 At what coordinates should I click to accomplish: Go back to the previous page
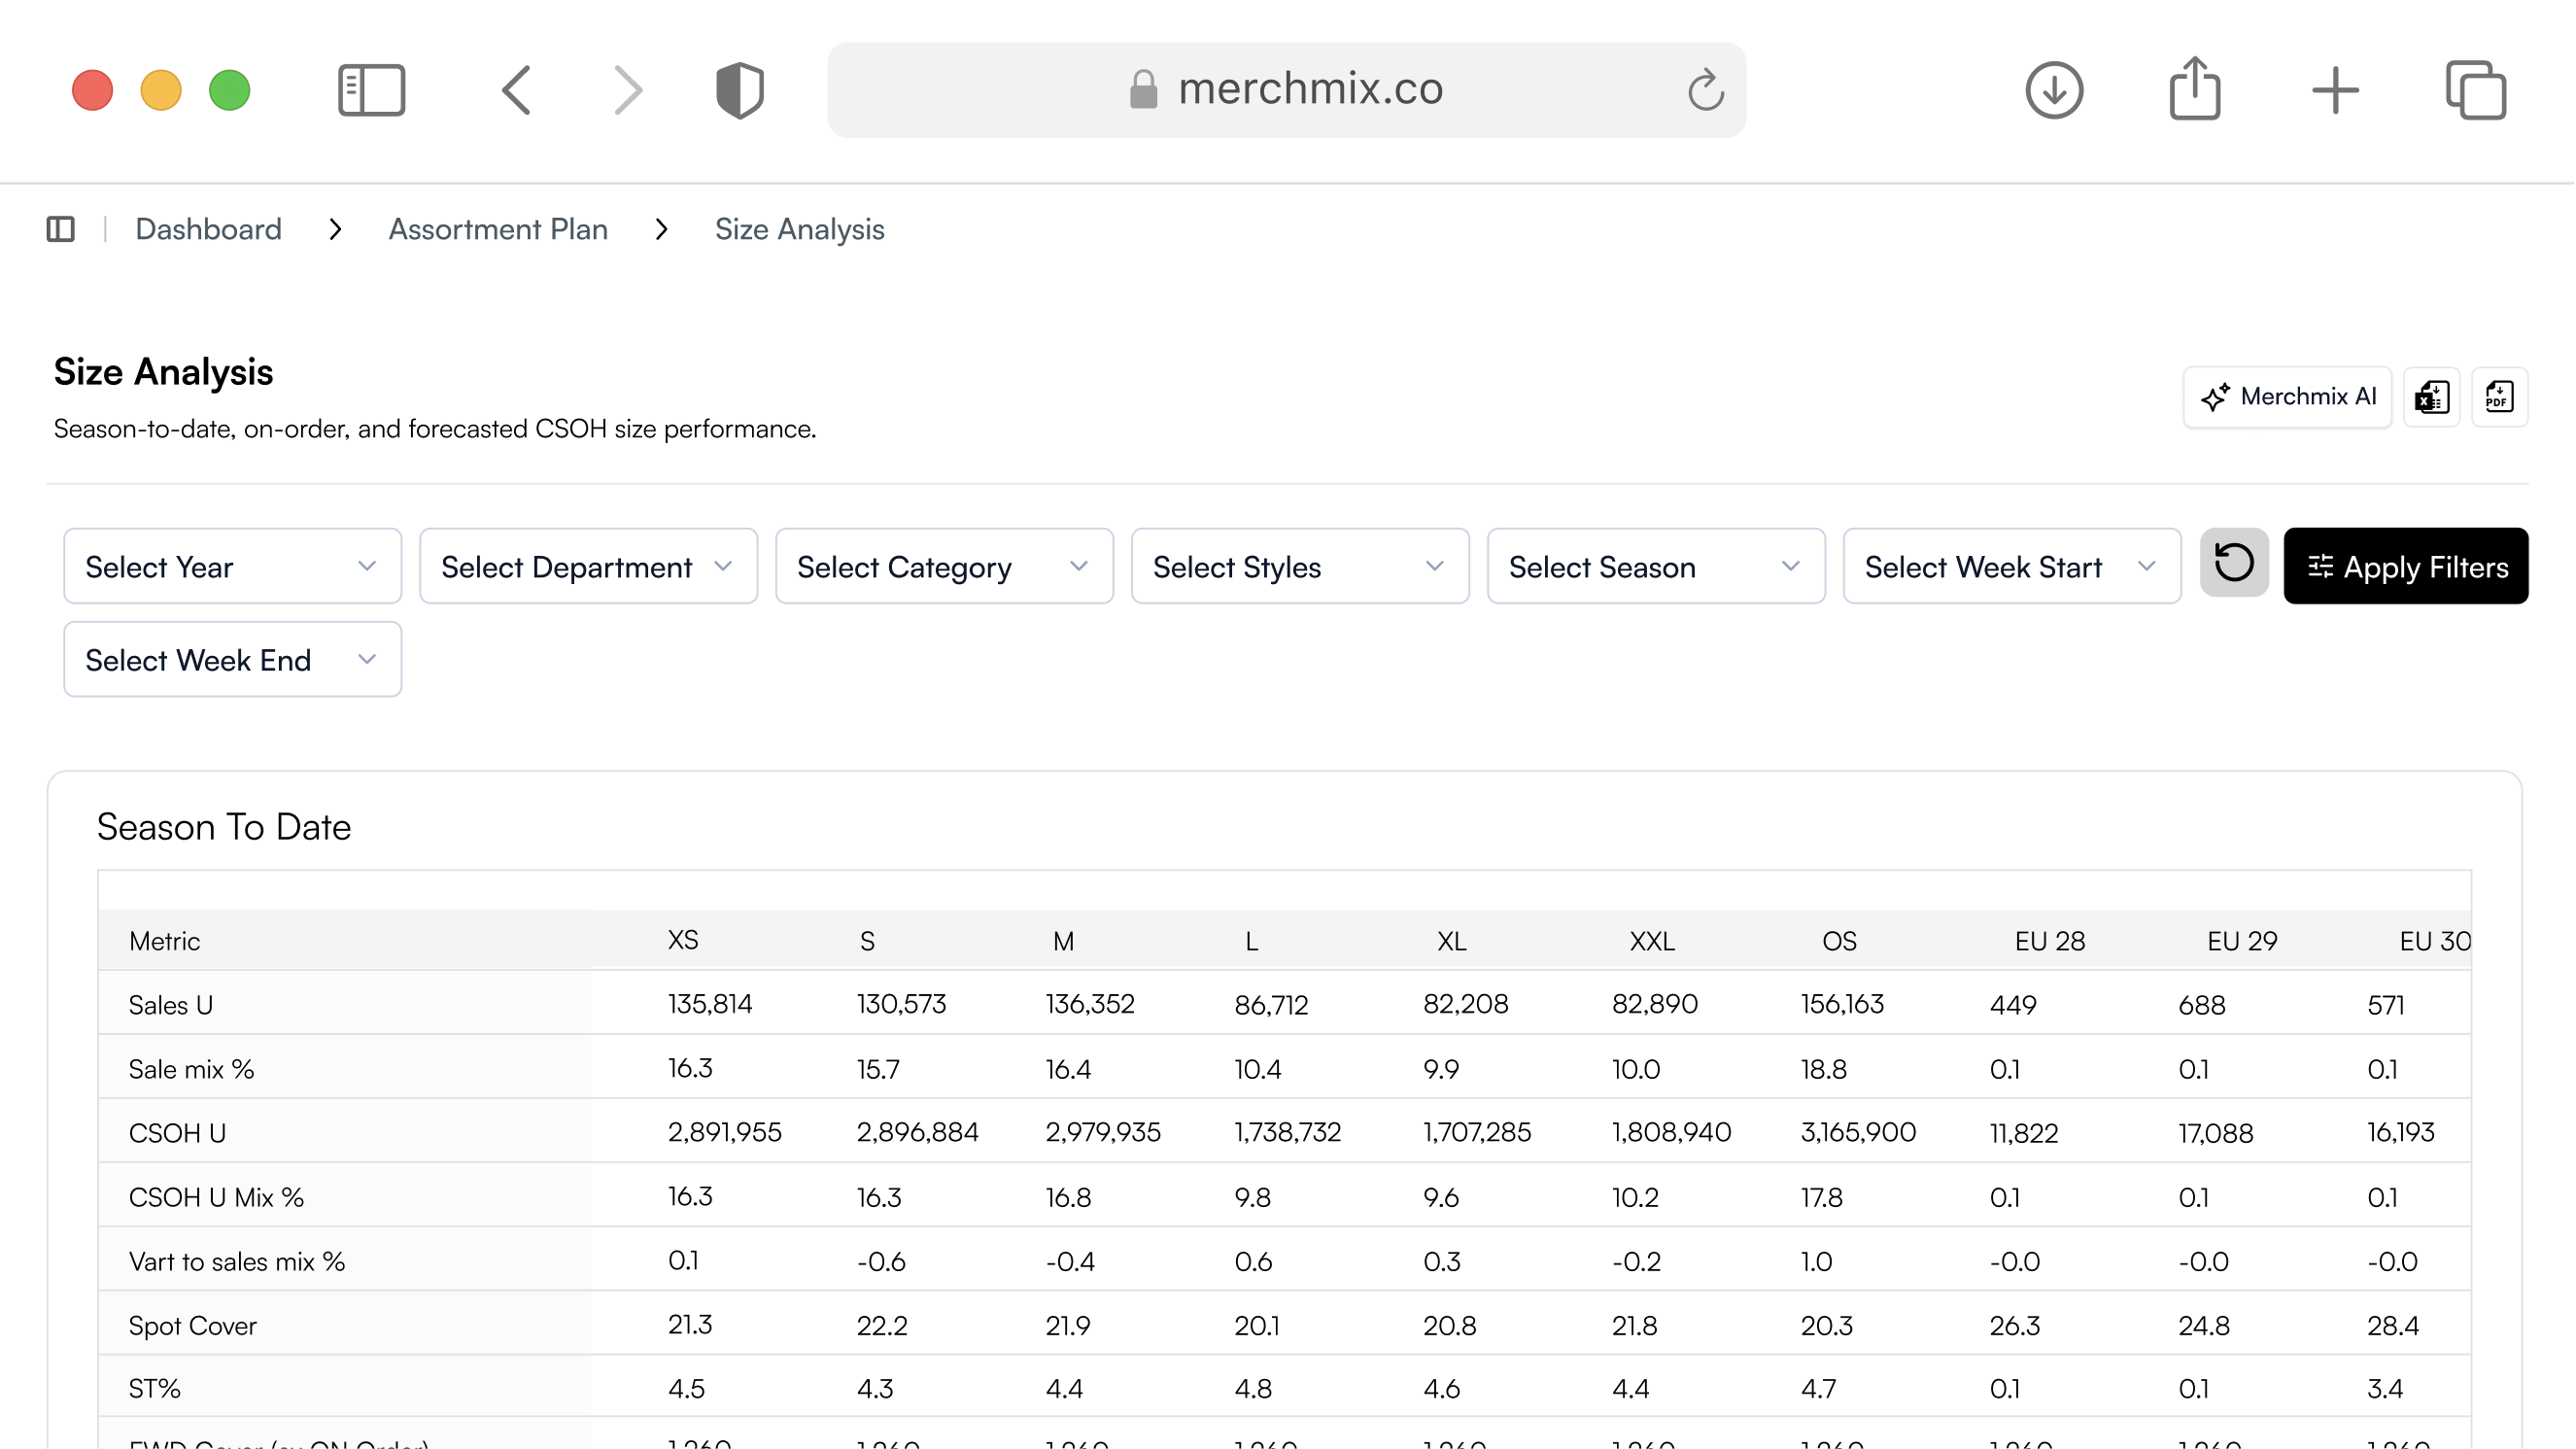click(517, 90)
